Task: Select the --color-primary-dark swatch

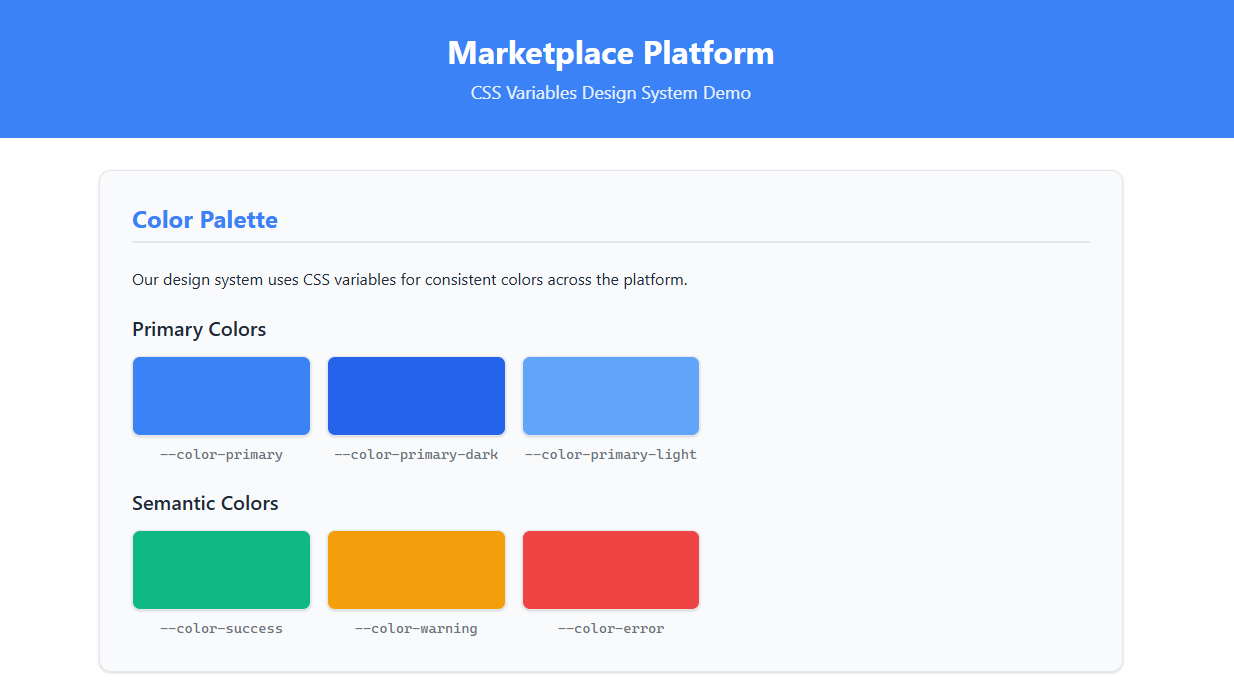Action: point(415,395)
